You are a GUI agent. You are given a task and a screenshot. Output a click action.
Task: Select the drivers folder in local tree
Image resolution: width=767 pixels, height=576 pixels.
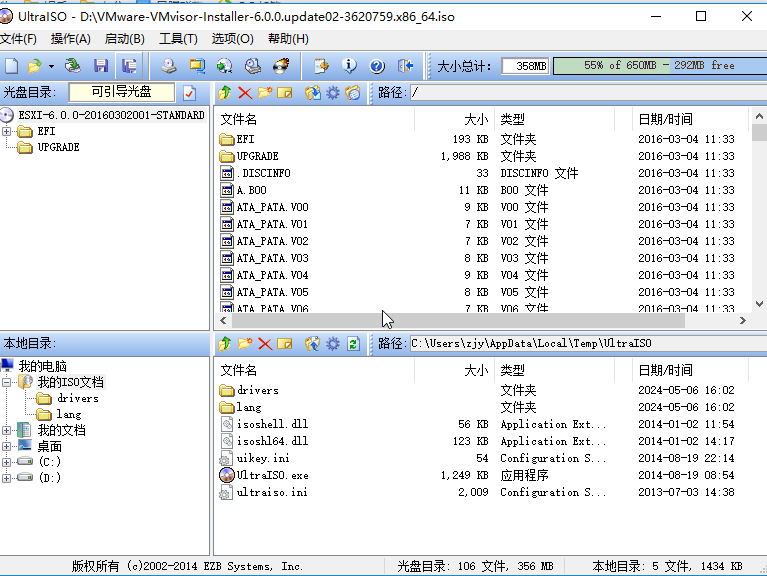[78, 399]
